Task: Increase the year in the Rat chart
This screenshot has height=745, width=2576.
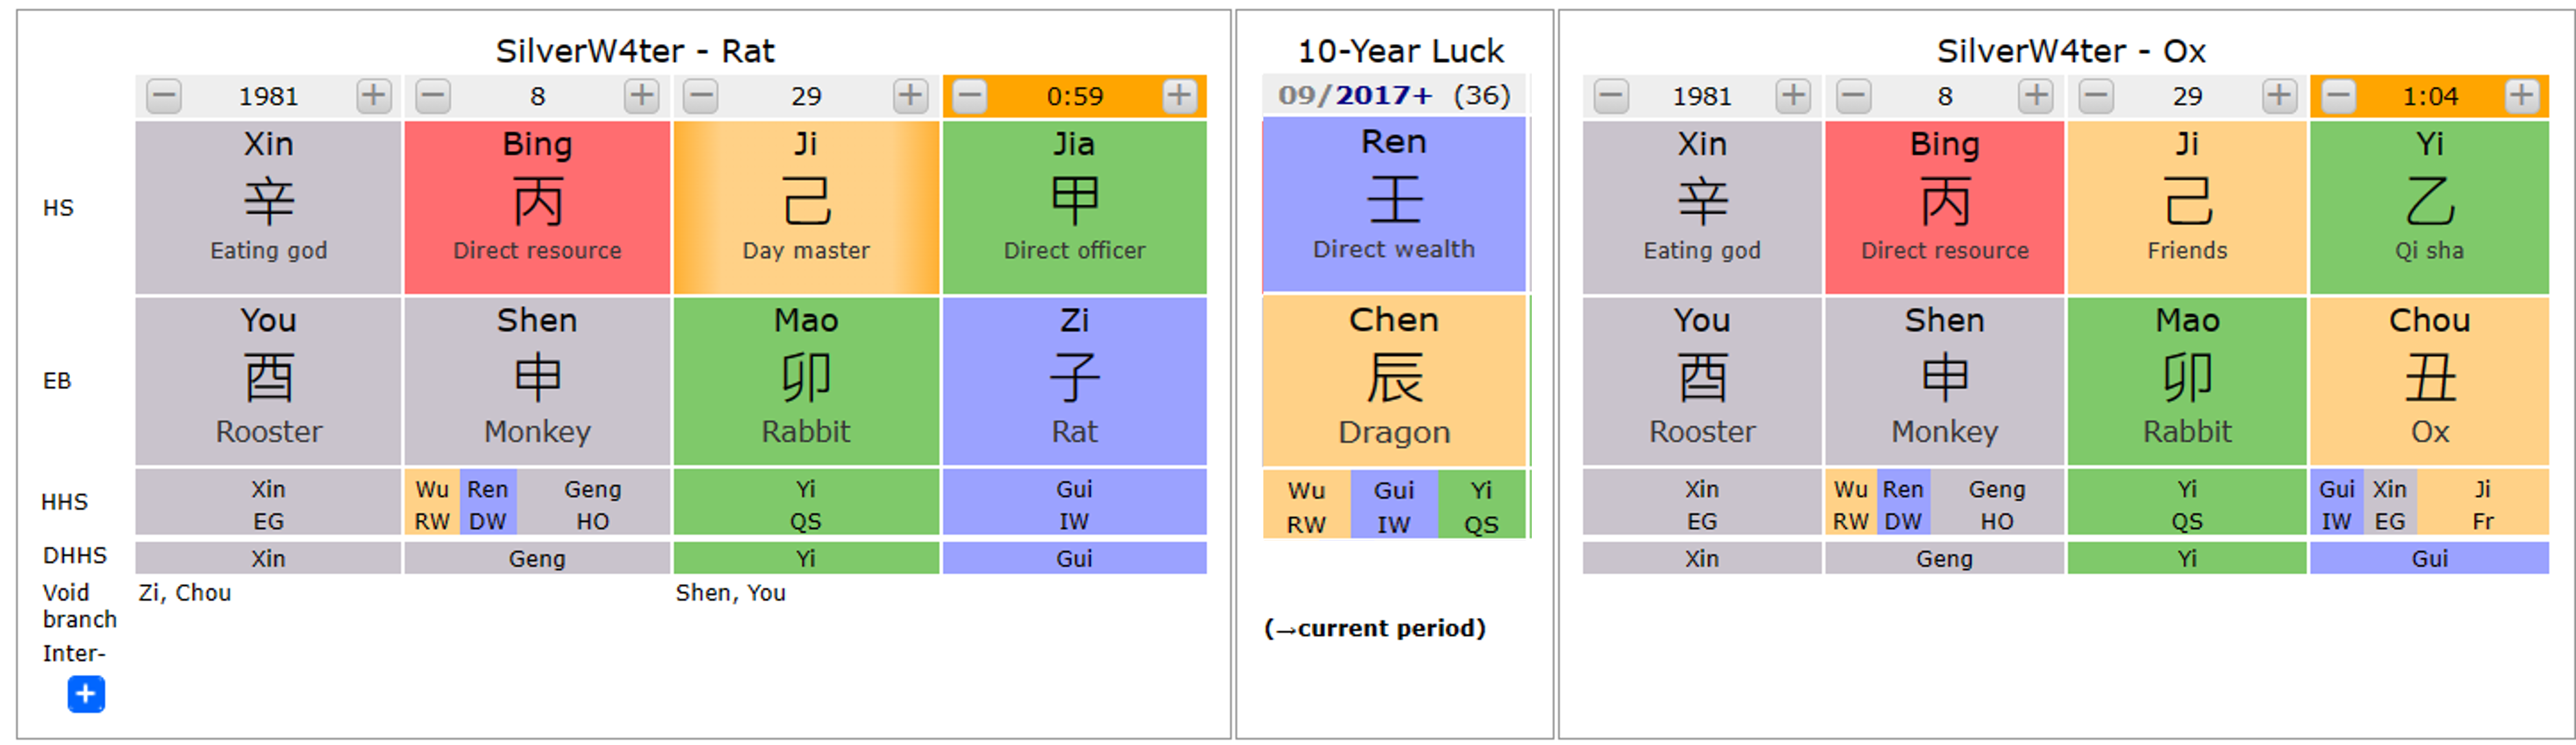Action: click(373, 96)
